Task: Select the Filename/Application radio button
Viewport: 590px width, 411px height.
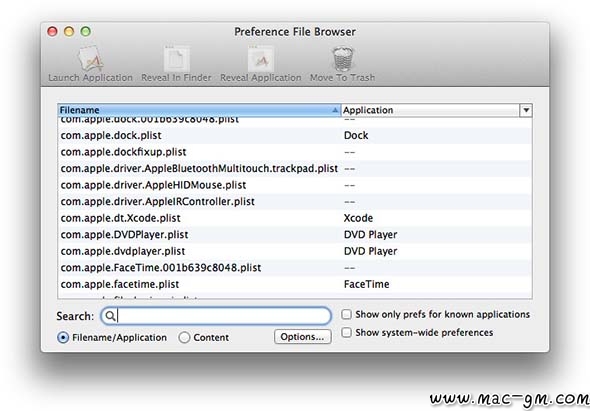Action: tap(63, 338)
